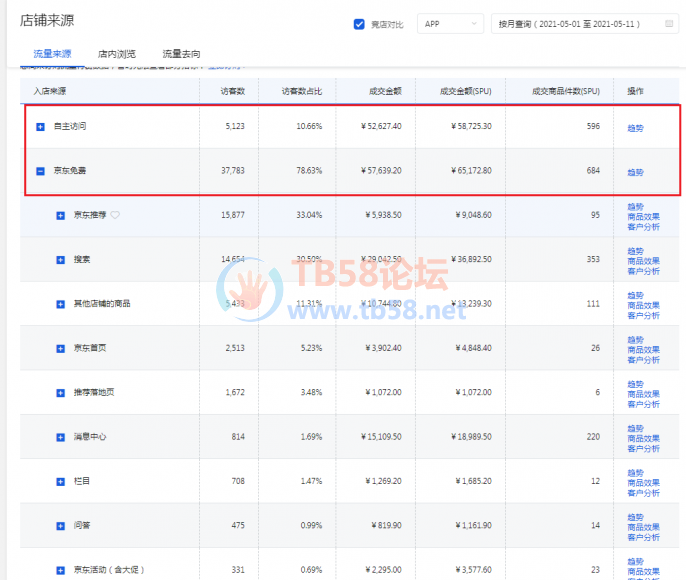Image resolution: width=686 pixels, height=580 pixels.
Task: Open 客户分析 for the 京东推荐 row
Action: 643,227
